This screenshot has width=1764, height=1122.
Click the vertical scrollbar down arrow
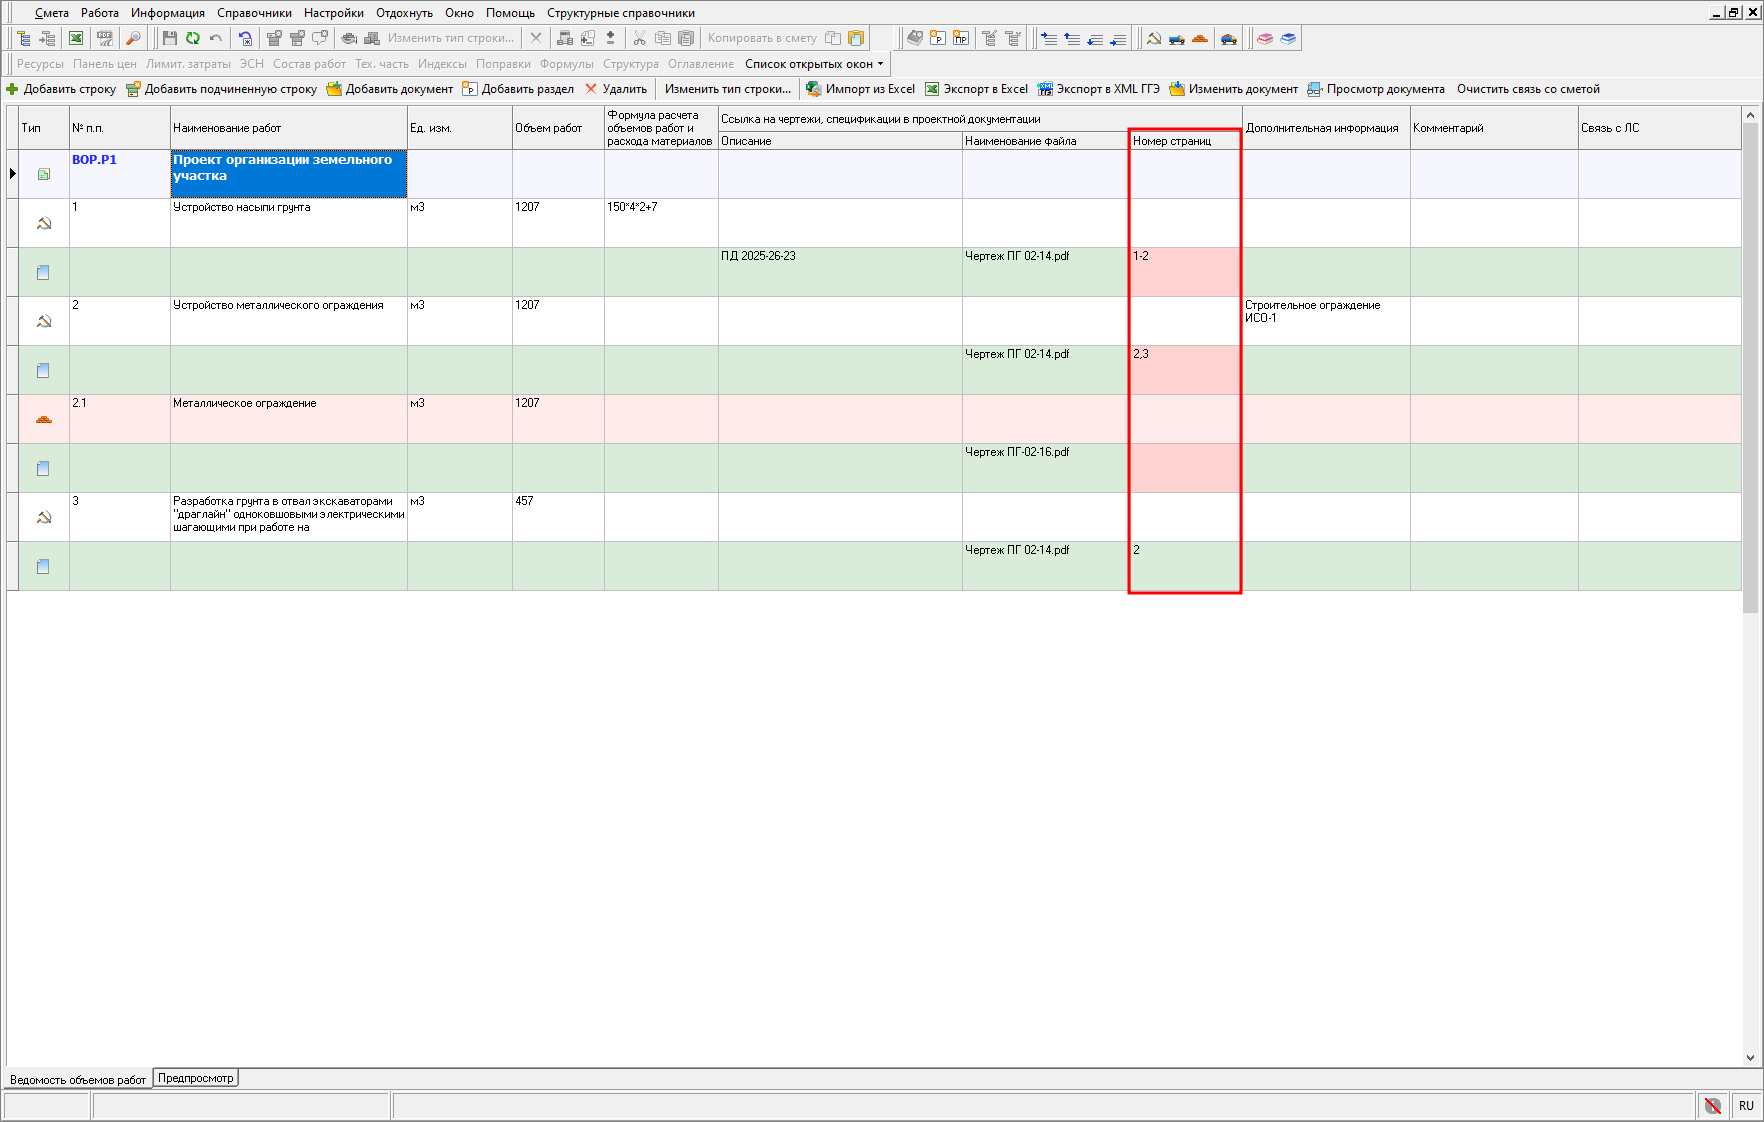(1750, 1057)
